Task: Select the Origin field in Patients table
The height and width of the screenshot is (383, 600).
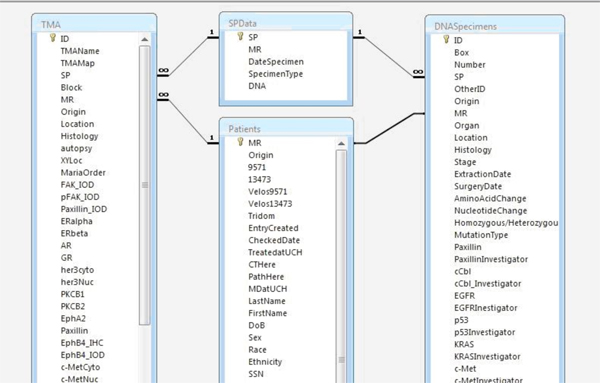Action: coord(261,155)
